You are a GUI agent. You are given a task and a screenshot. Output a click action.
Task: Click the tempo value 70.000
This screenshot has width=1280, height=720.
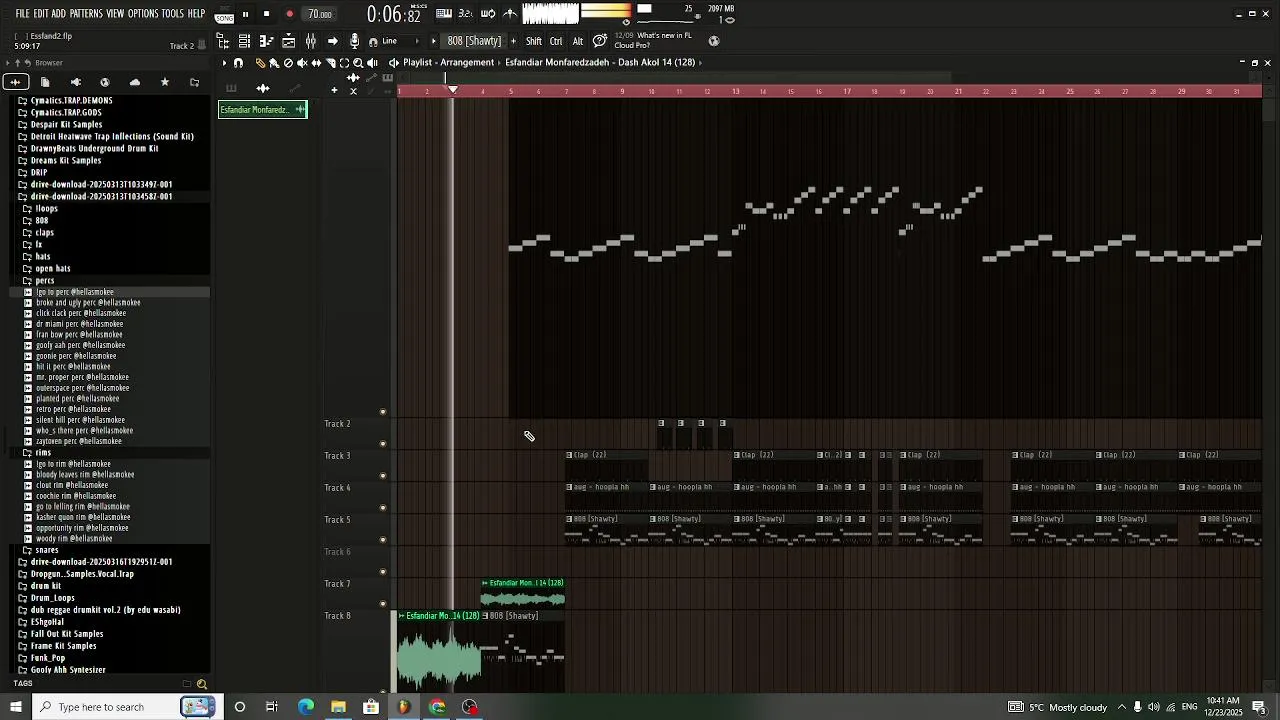tap(320, 14)
